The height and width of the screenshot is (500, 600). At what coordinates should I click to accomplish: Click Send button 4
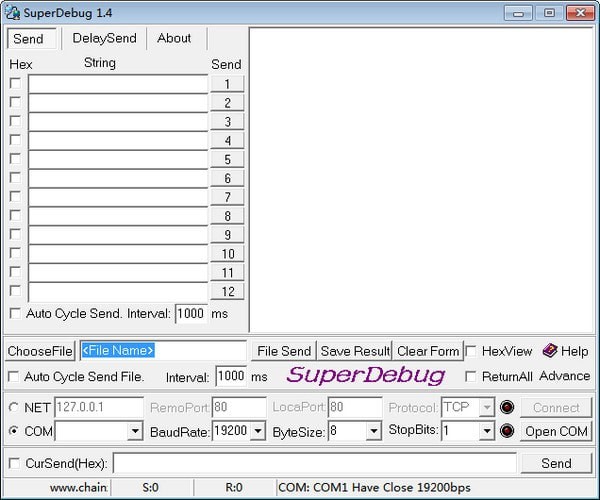click(227, 140)
